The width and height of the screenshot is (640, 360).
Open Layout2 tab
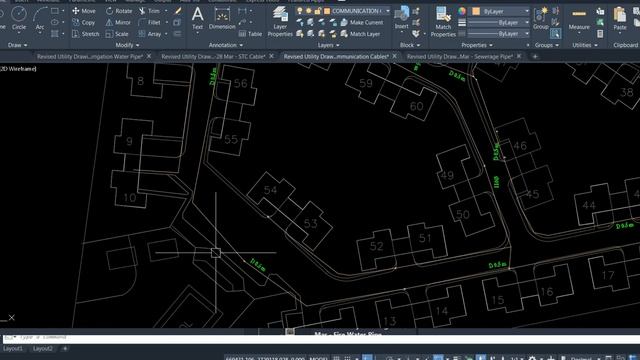43,349
